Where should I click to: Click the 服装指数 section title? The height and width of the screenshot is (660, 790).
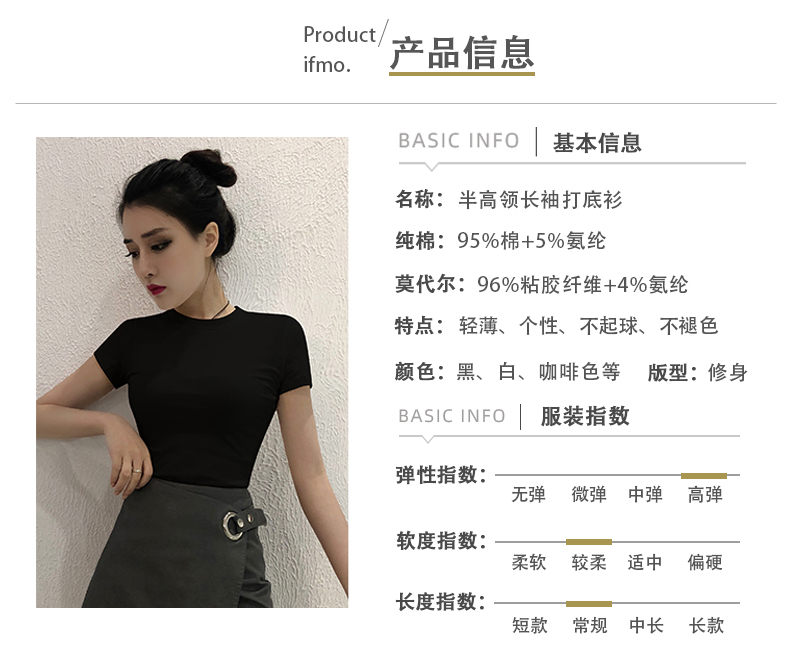click(585, 417)
